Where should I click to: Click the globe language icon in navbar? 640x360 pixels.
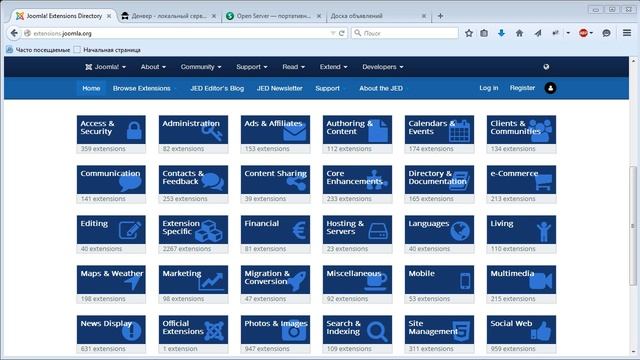click(546, 67)
